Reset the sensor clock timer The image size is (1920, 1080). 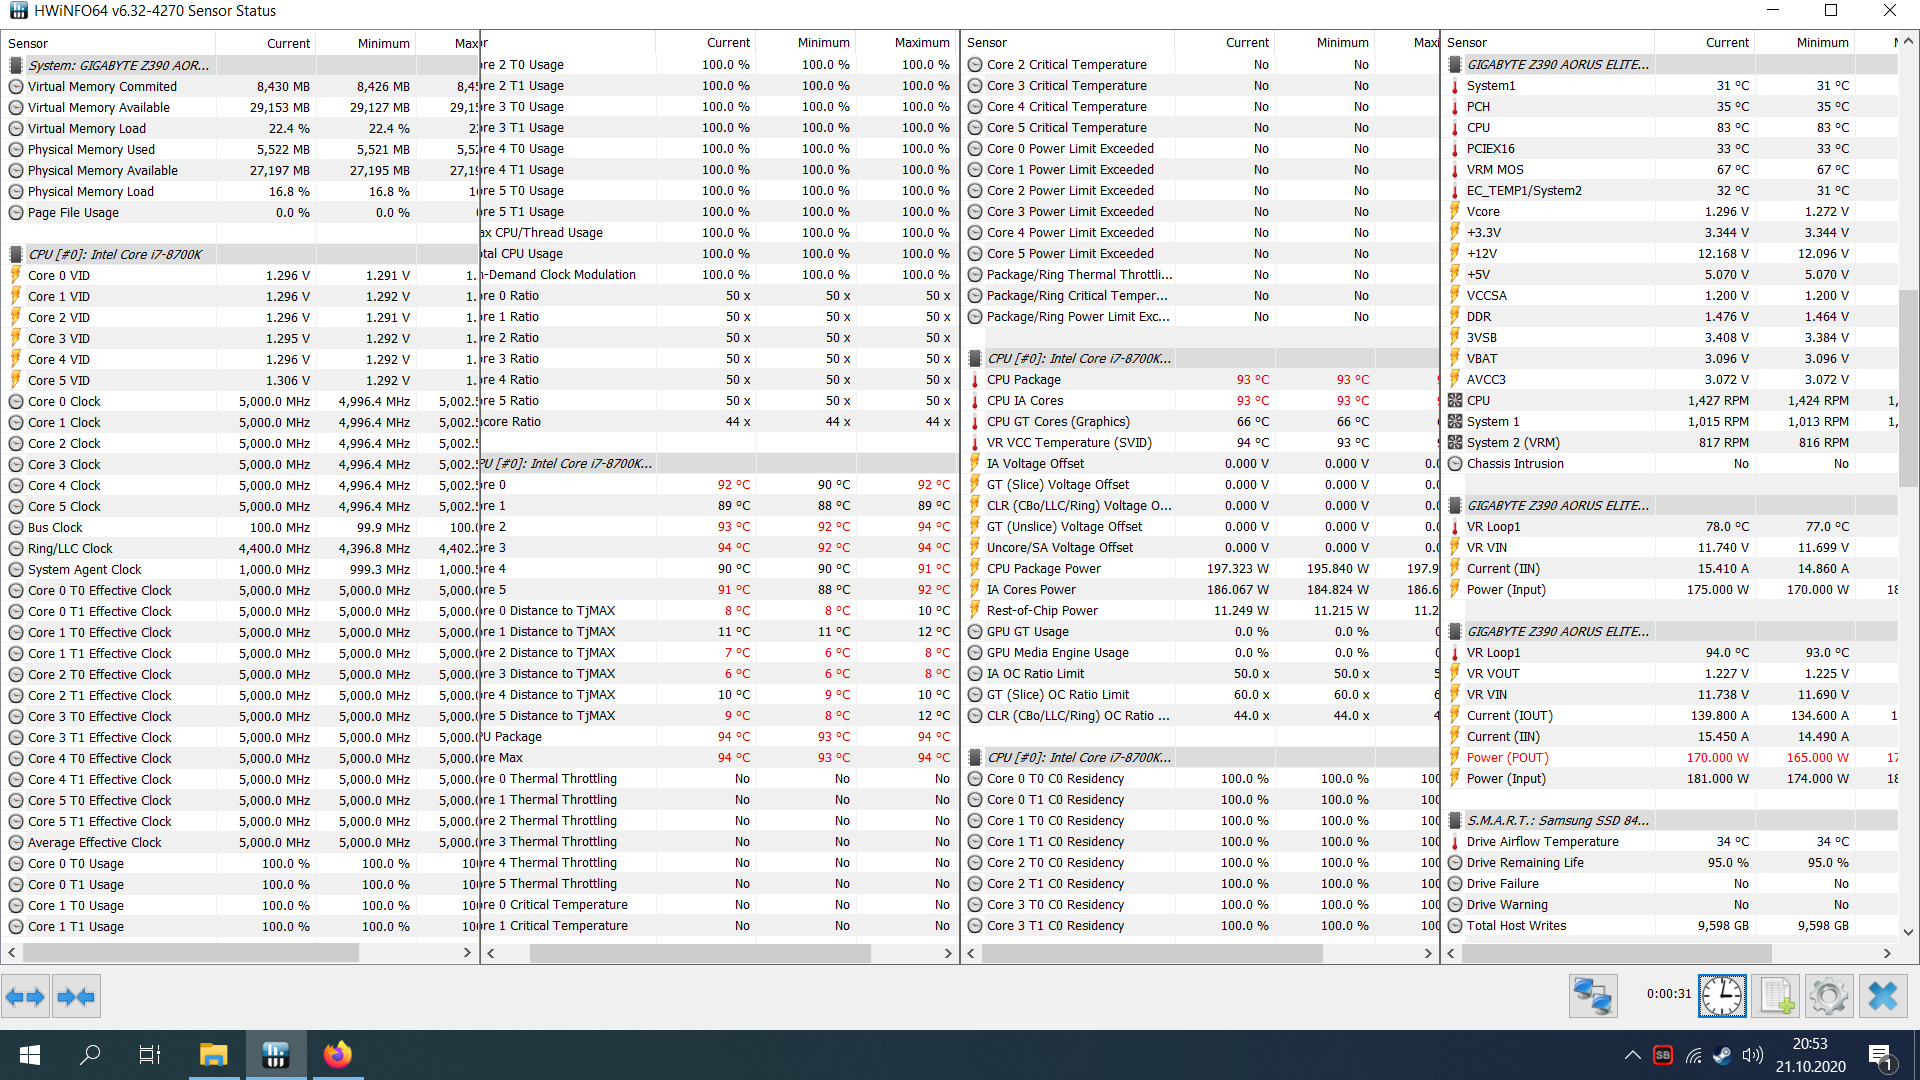click(1722, 996)
